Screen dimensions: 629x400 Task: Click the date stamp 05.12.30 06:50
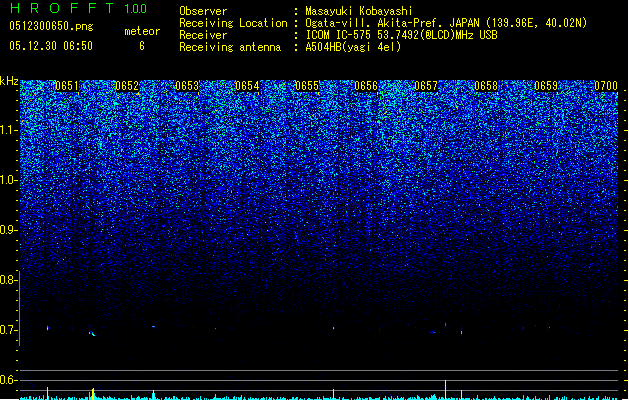[x=51, y=46]
